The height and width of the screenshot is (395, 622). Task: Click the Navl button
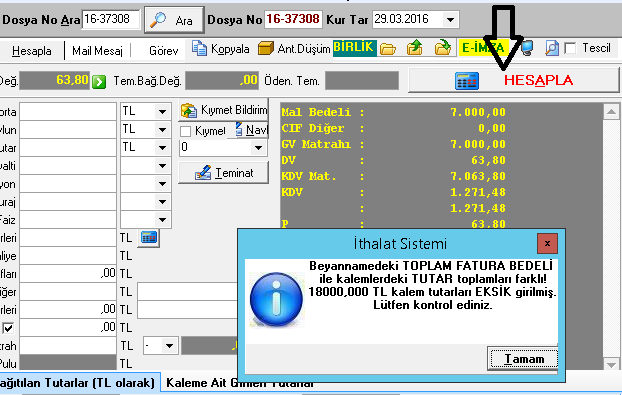click(x=251, y=130)
